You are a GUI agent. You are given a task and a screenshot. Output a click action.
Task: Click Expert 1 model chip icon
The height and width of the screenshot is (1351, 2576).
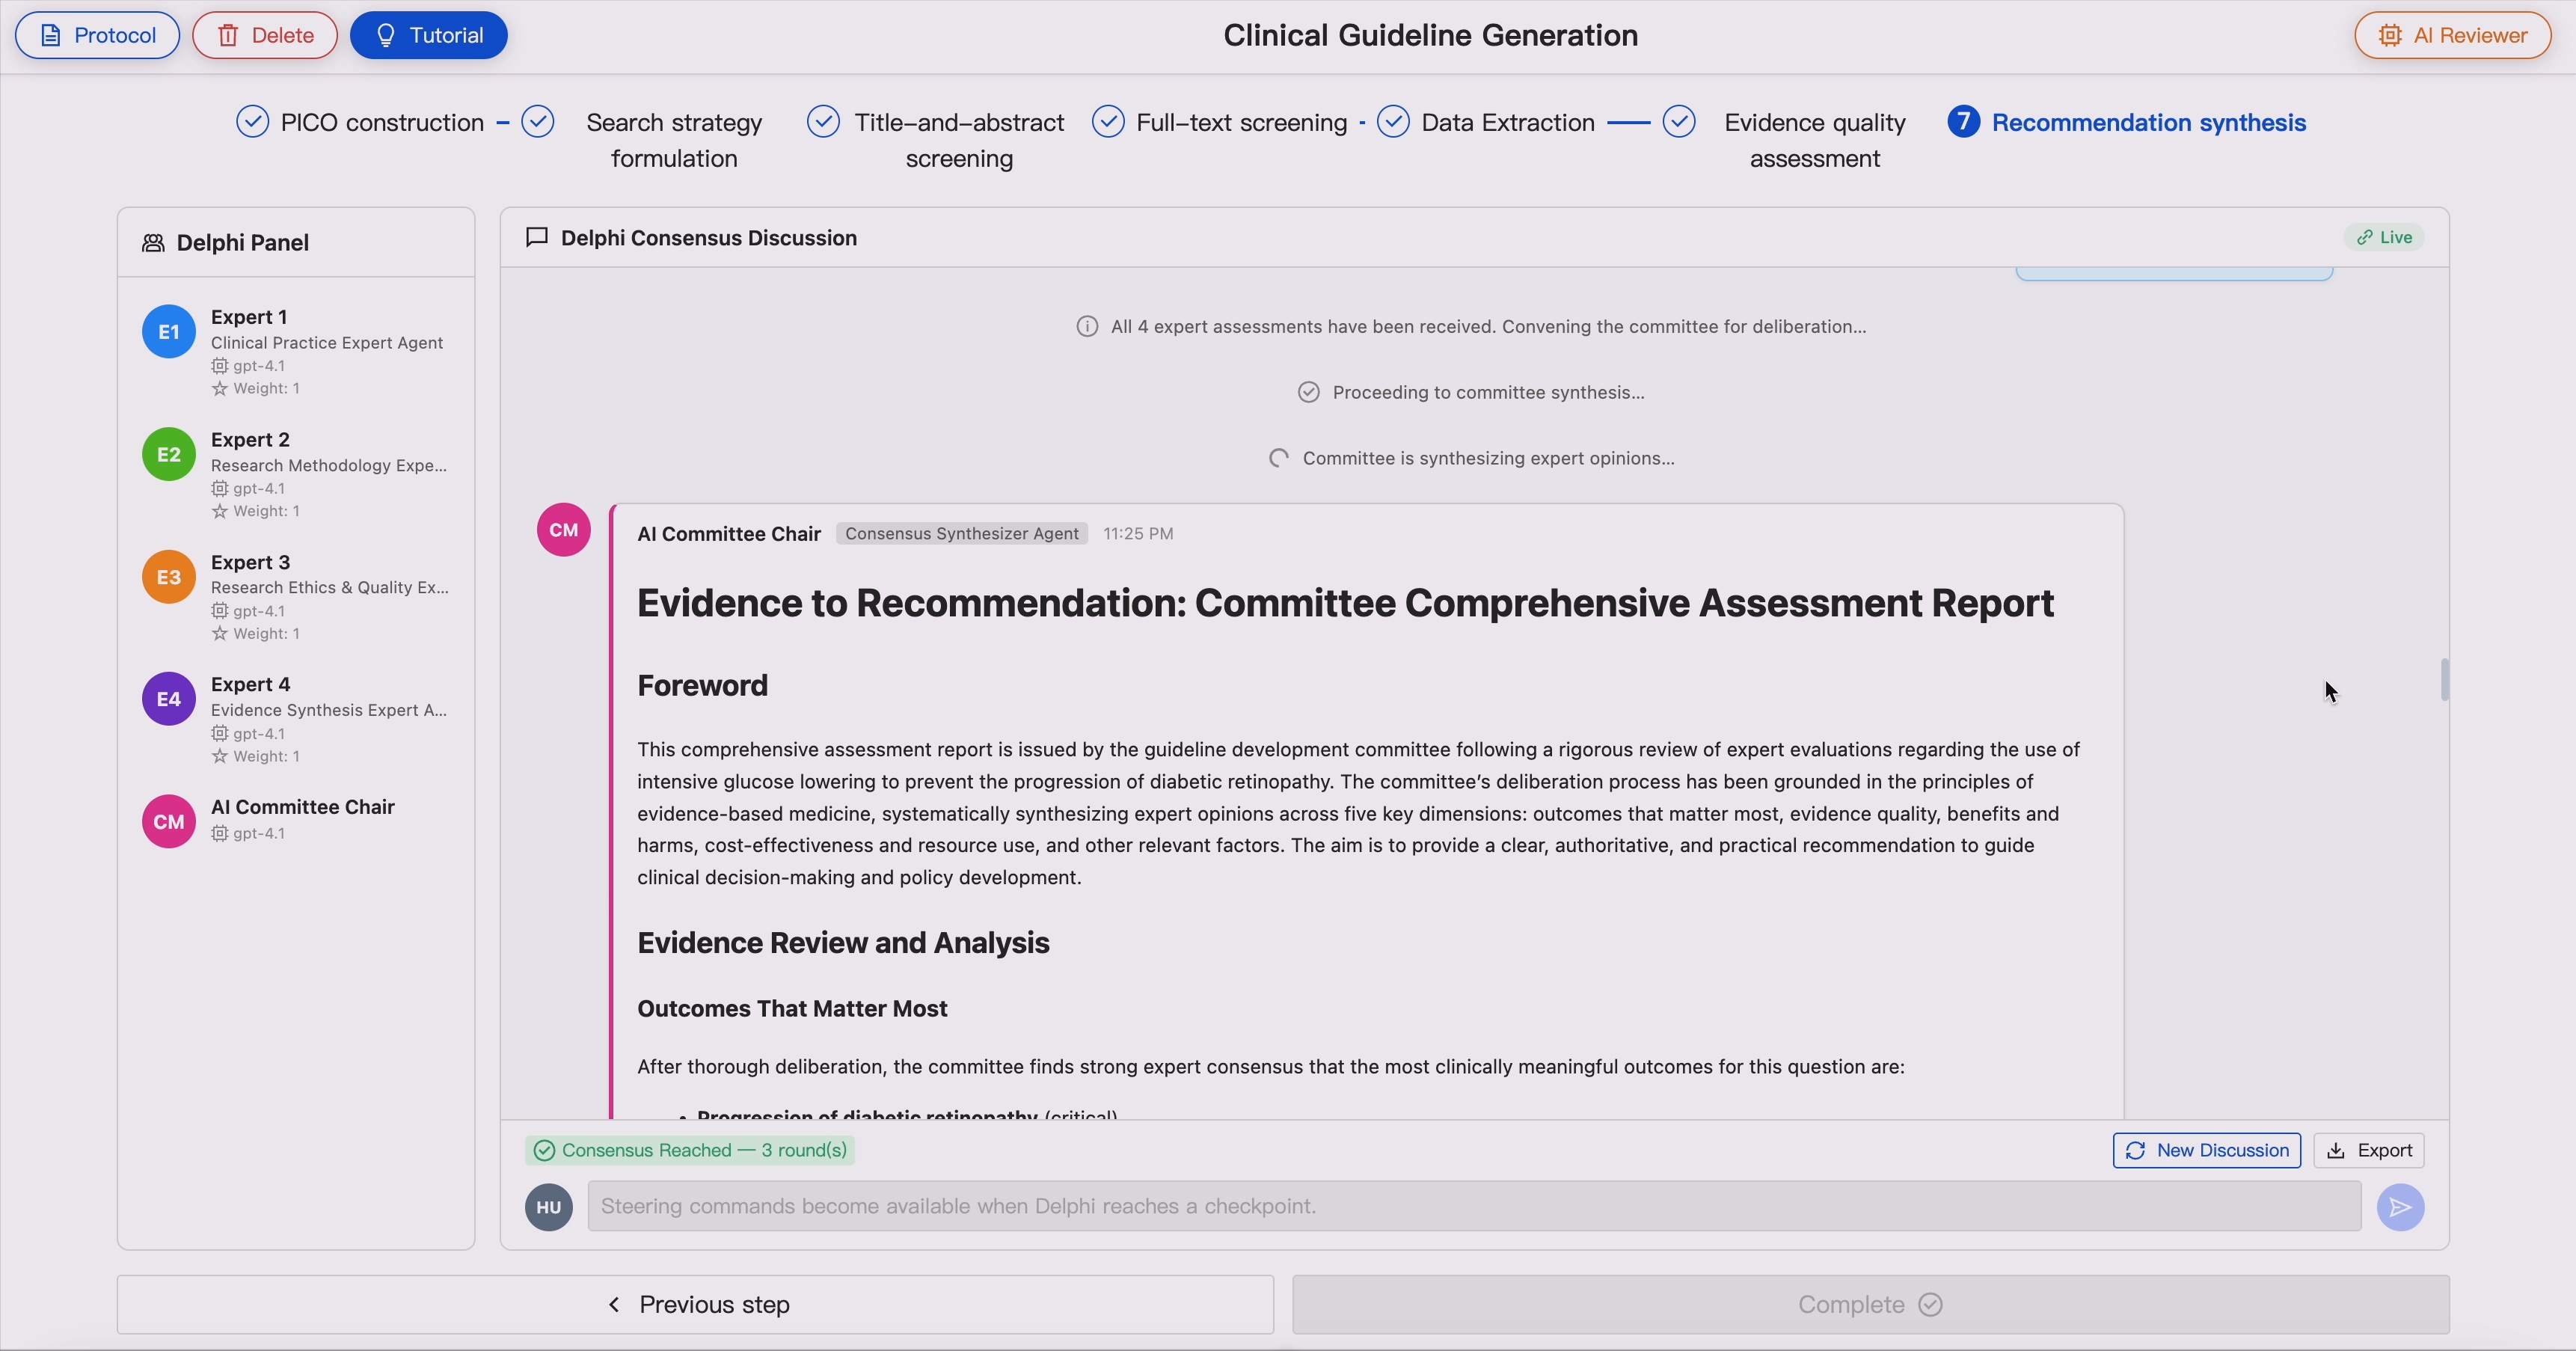click(220, 366)
